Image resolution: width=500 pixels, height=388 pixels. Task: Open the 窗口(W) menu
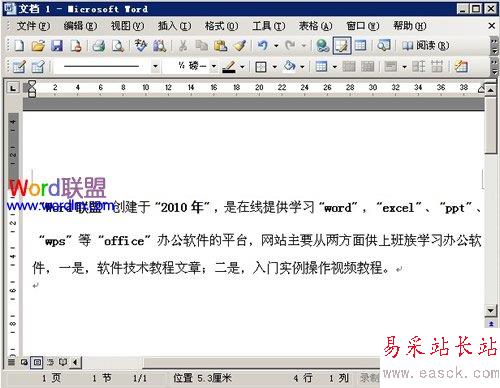tap(363, 26)
